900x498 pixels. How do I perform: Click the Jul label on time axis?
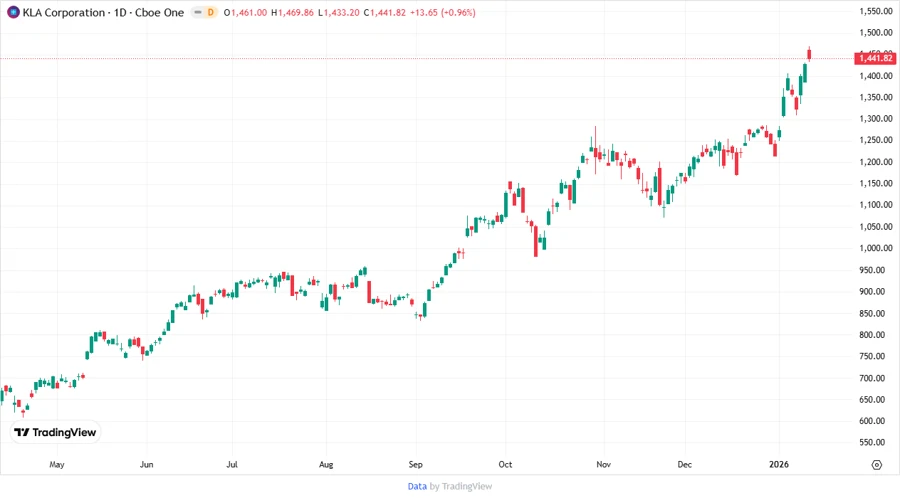pyautogui.click(x=232, y=465)
